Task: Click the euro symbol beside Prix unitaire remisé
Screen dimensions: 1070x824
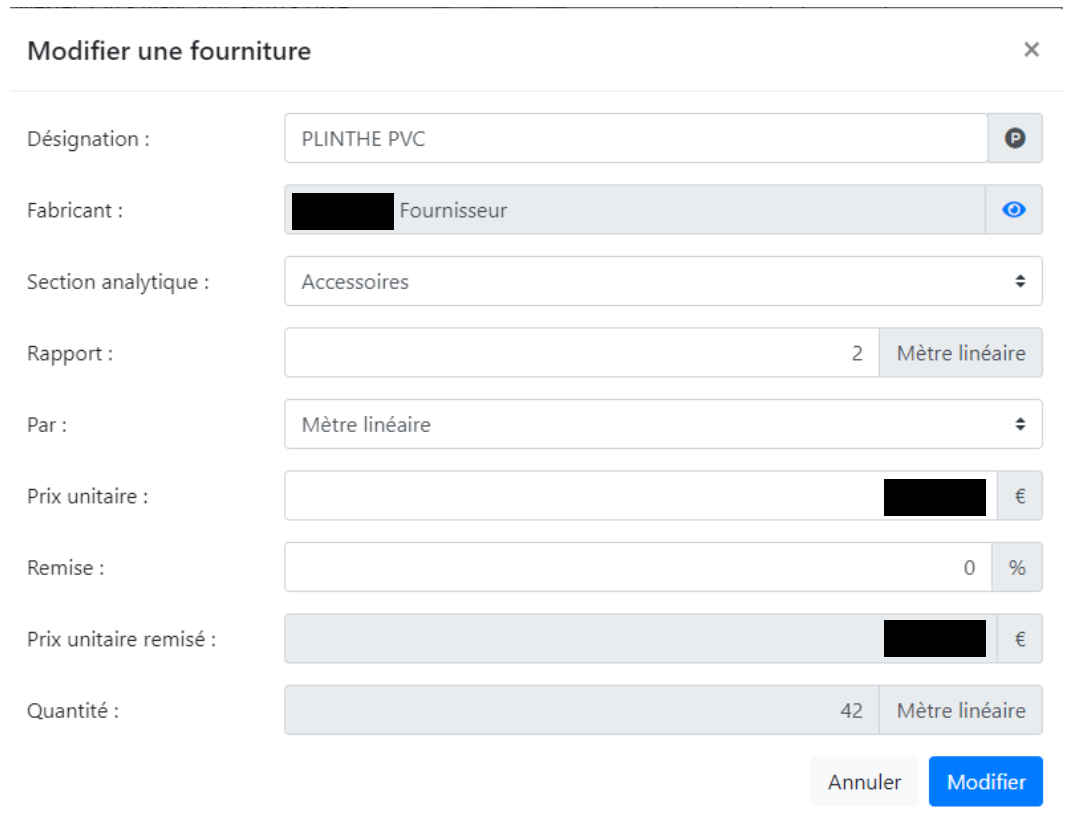Action: pyautogui.click(x=1019, y=639)
